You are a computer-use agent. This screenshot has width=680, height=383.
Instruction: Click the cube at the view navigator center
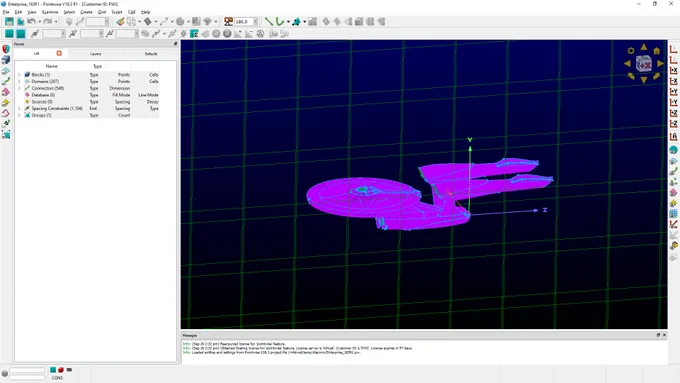pyautogui.click(x=644, y=64)
